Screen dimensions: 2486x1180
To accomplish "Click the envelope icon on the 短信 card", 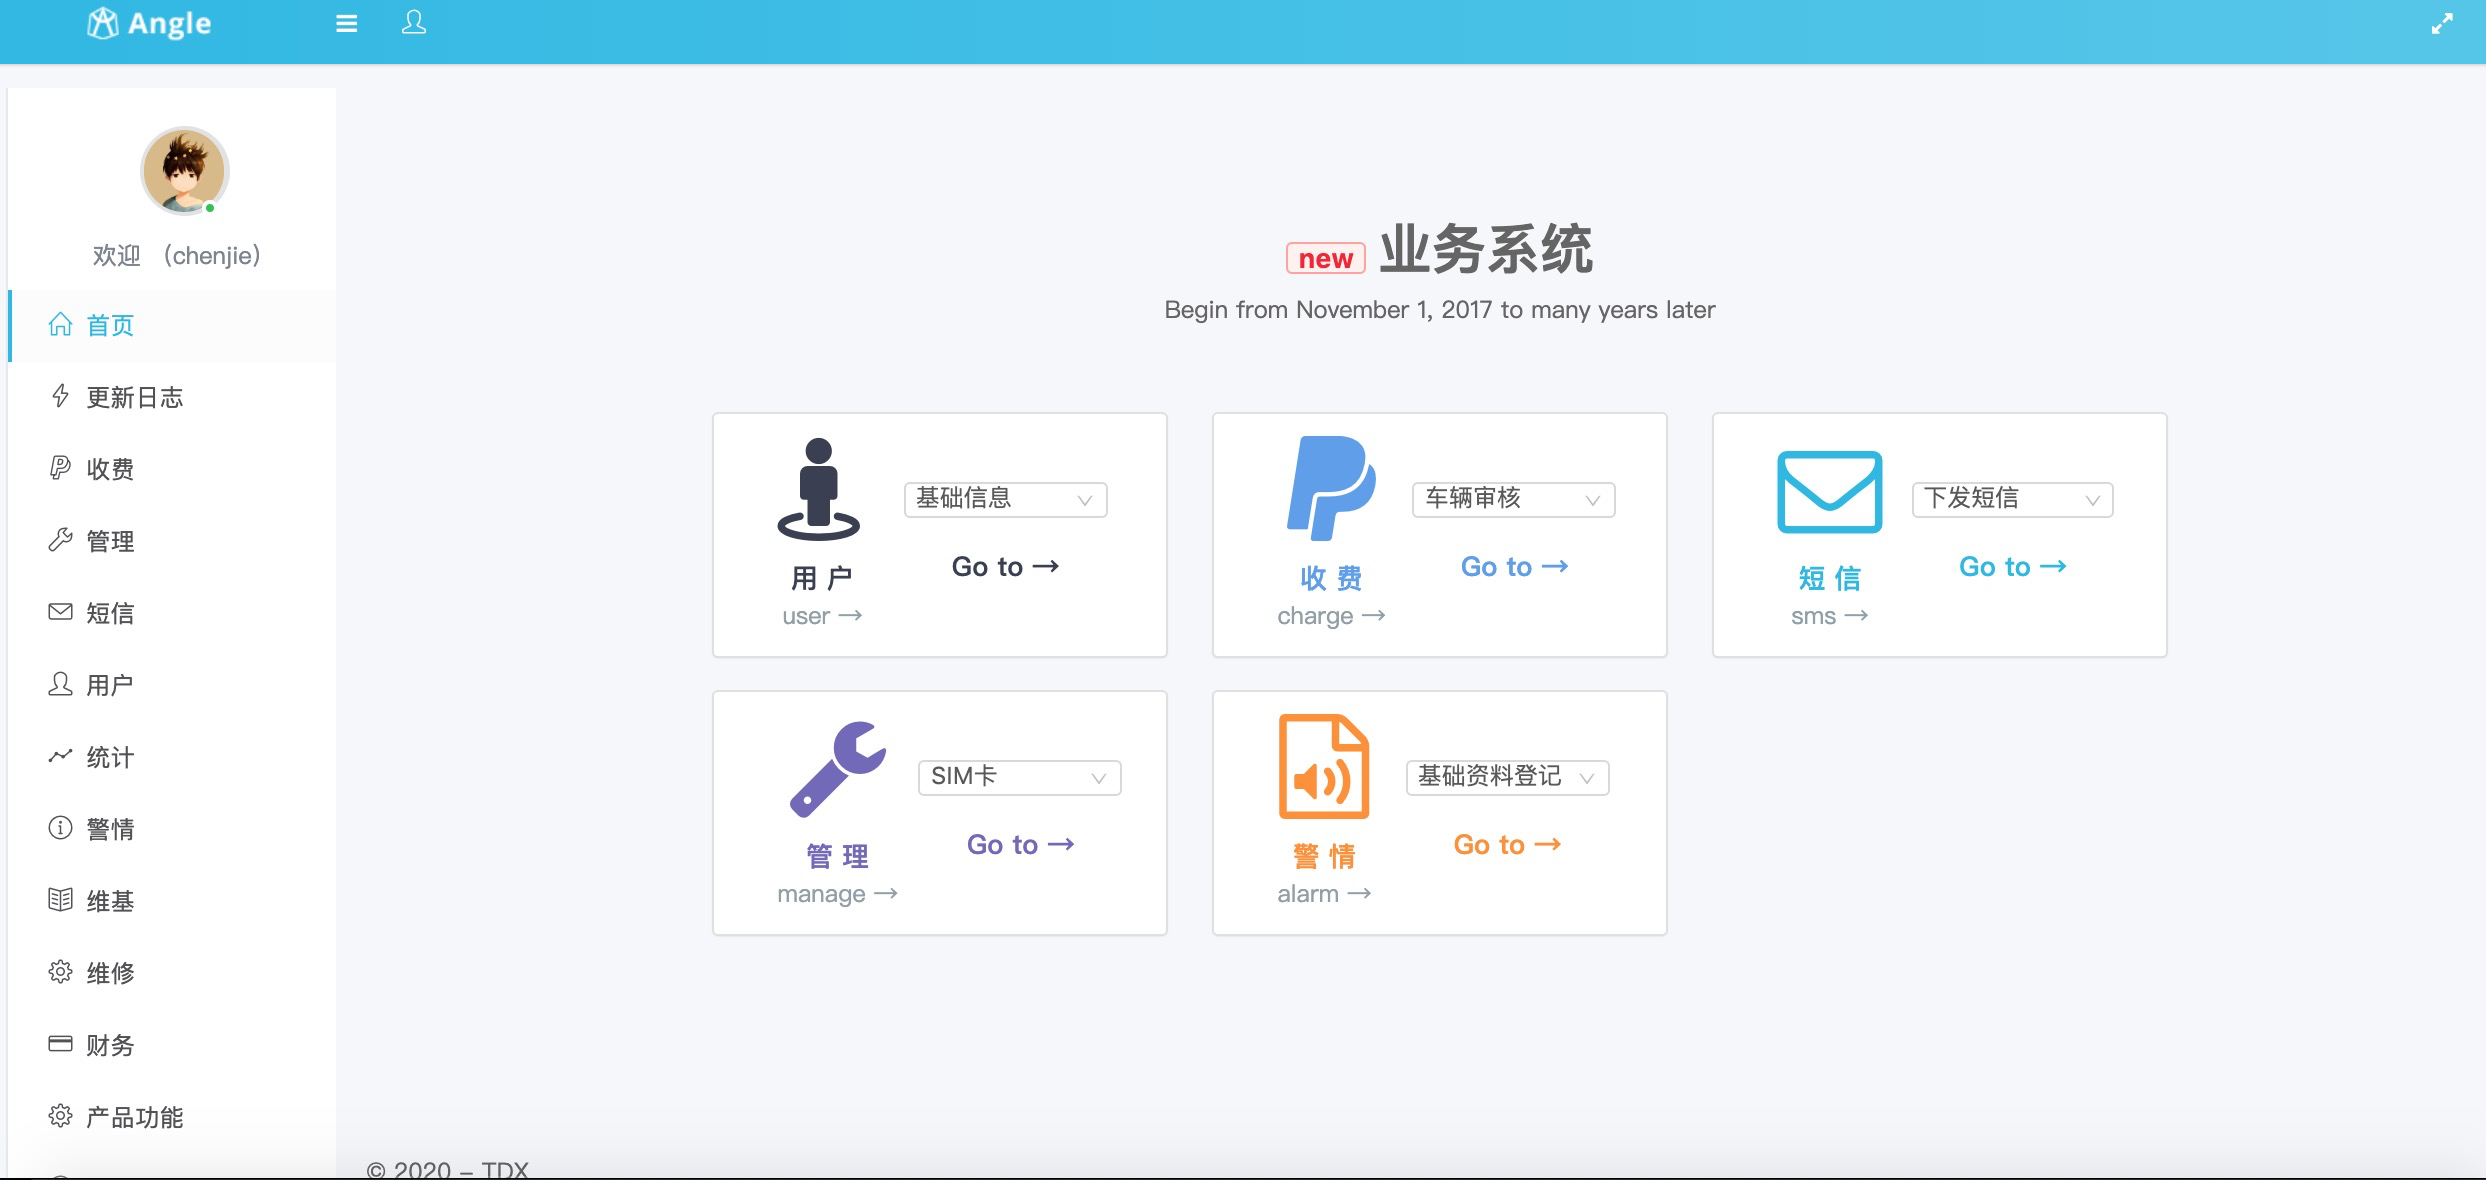I will coord(1828,492).
